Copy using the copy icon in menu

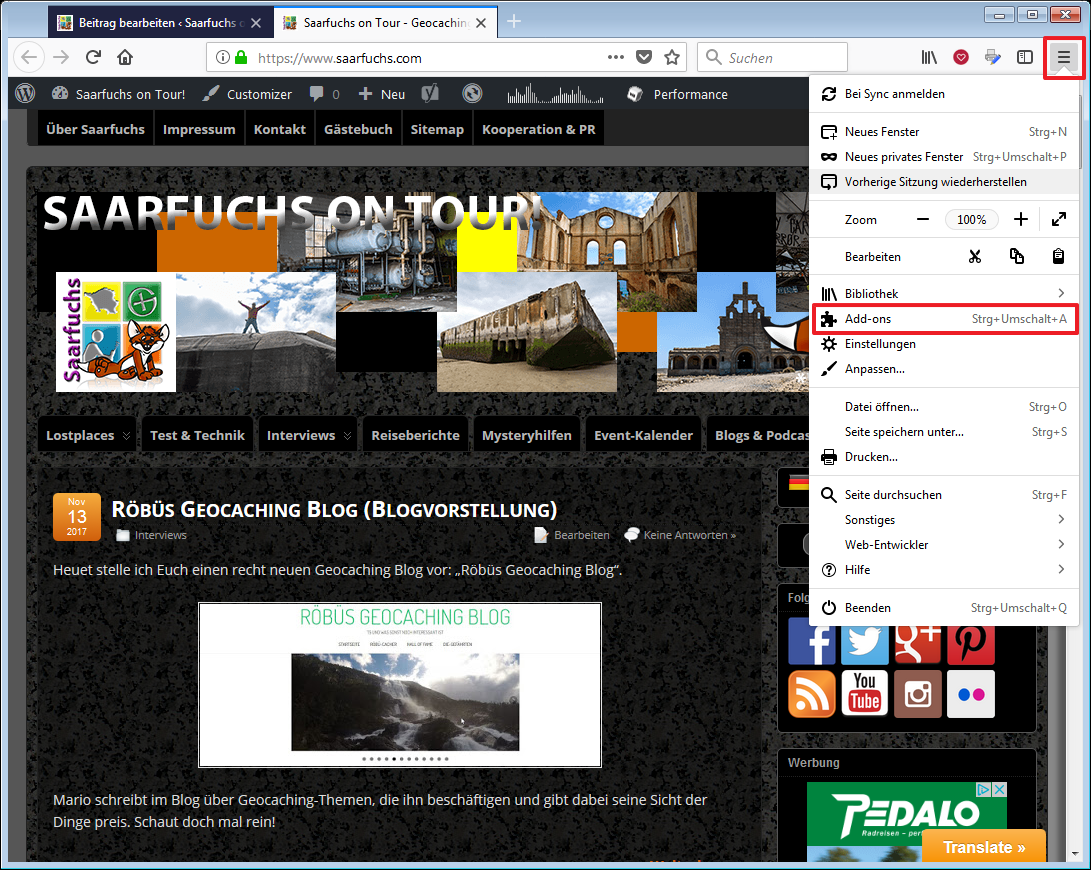pyautogui.click(x=1017, y=257)
